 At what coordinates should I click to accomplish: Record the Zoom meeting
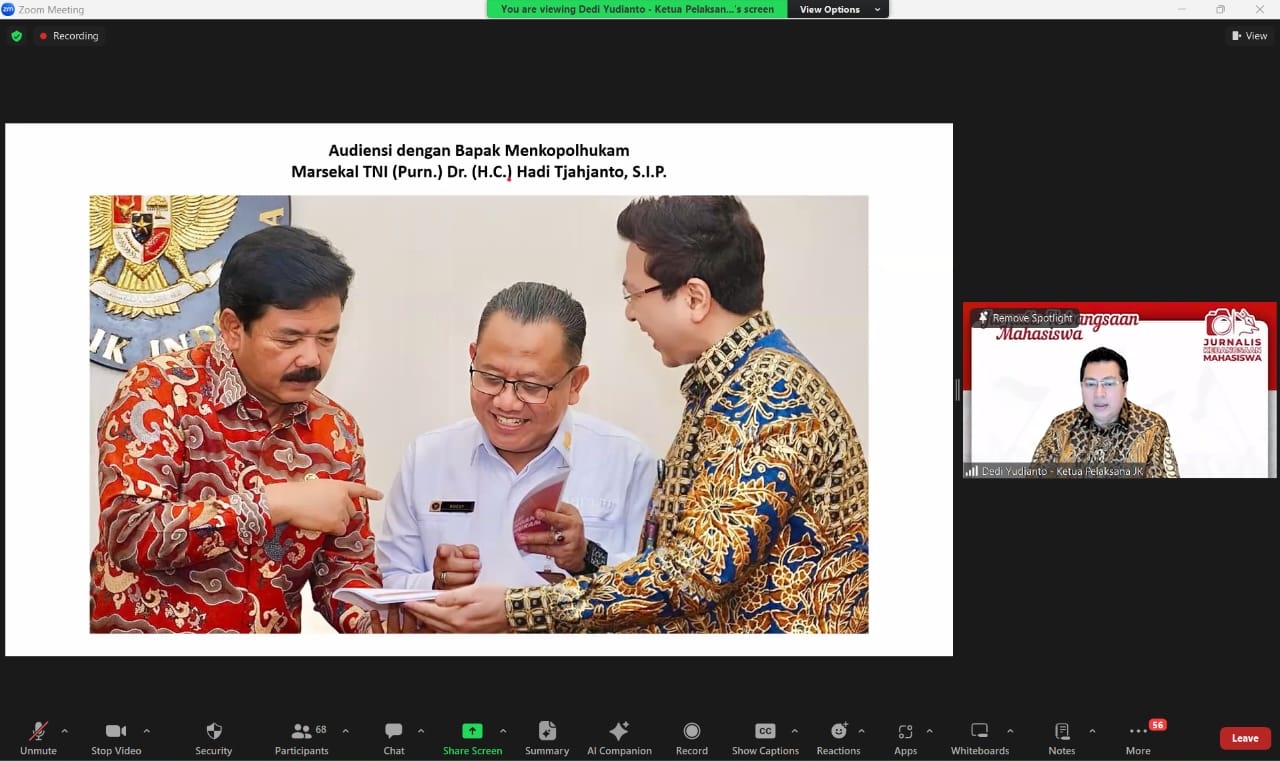tap(691, 737)
